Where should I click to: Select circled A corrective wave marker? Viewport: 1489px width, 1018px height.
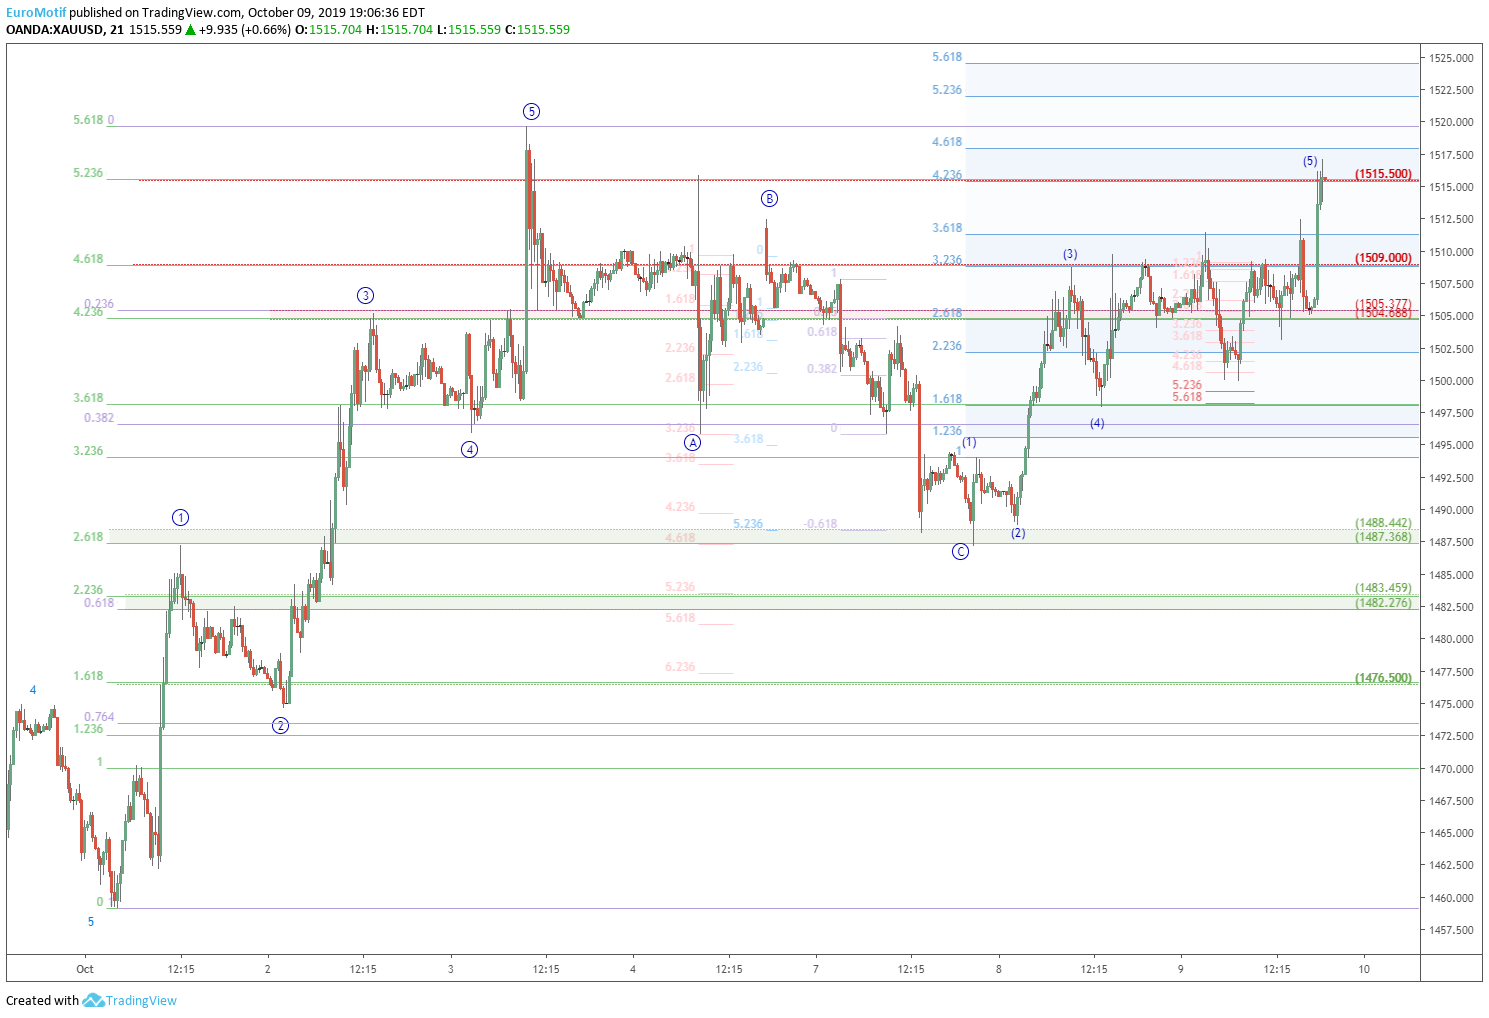click(692, 443)
